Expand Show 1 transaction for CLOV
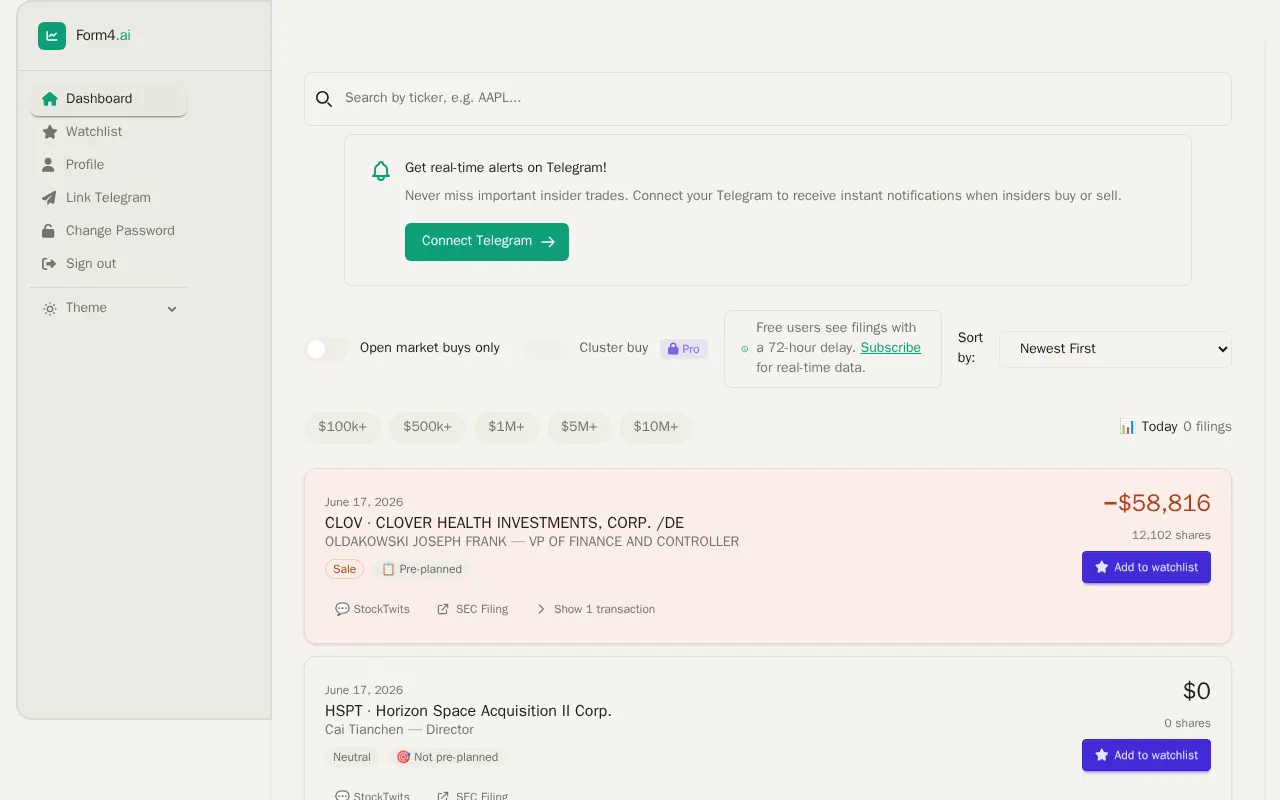Viewport: 1280px width, 800px height. coord(595,609)
